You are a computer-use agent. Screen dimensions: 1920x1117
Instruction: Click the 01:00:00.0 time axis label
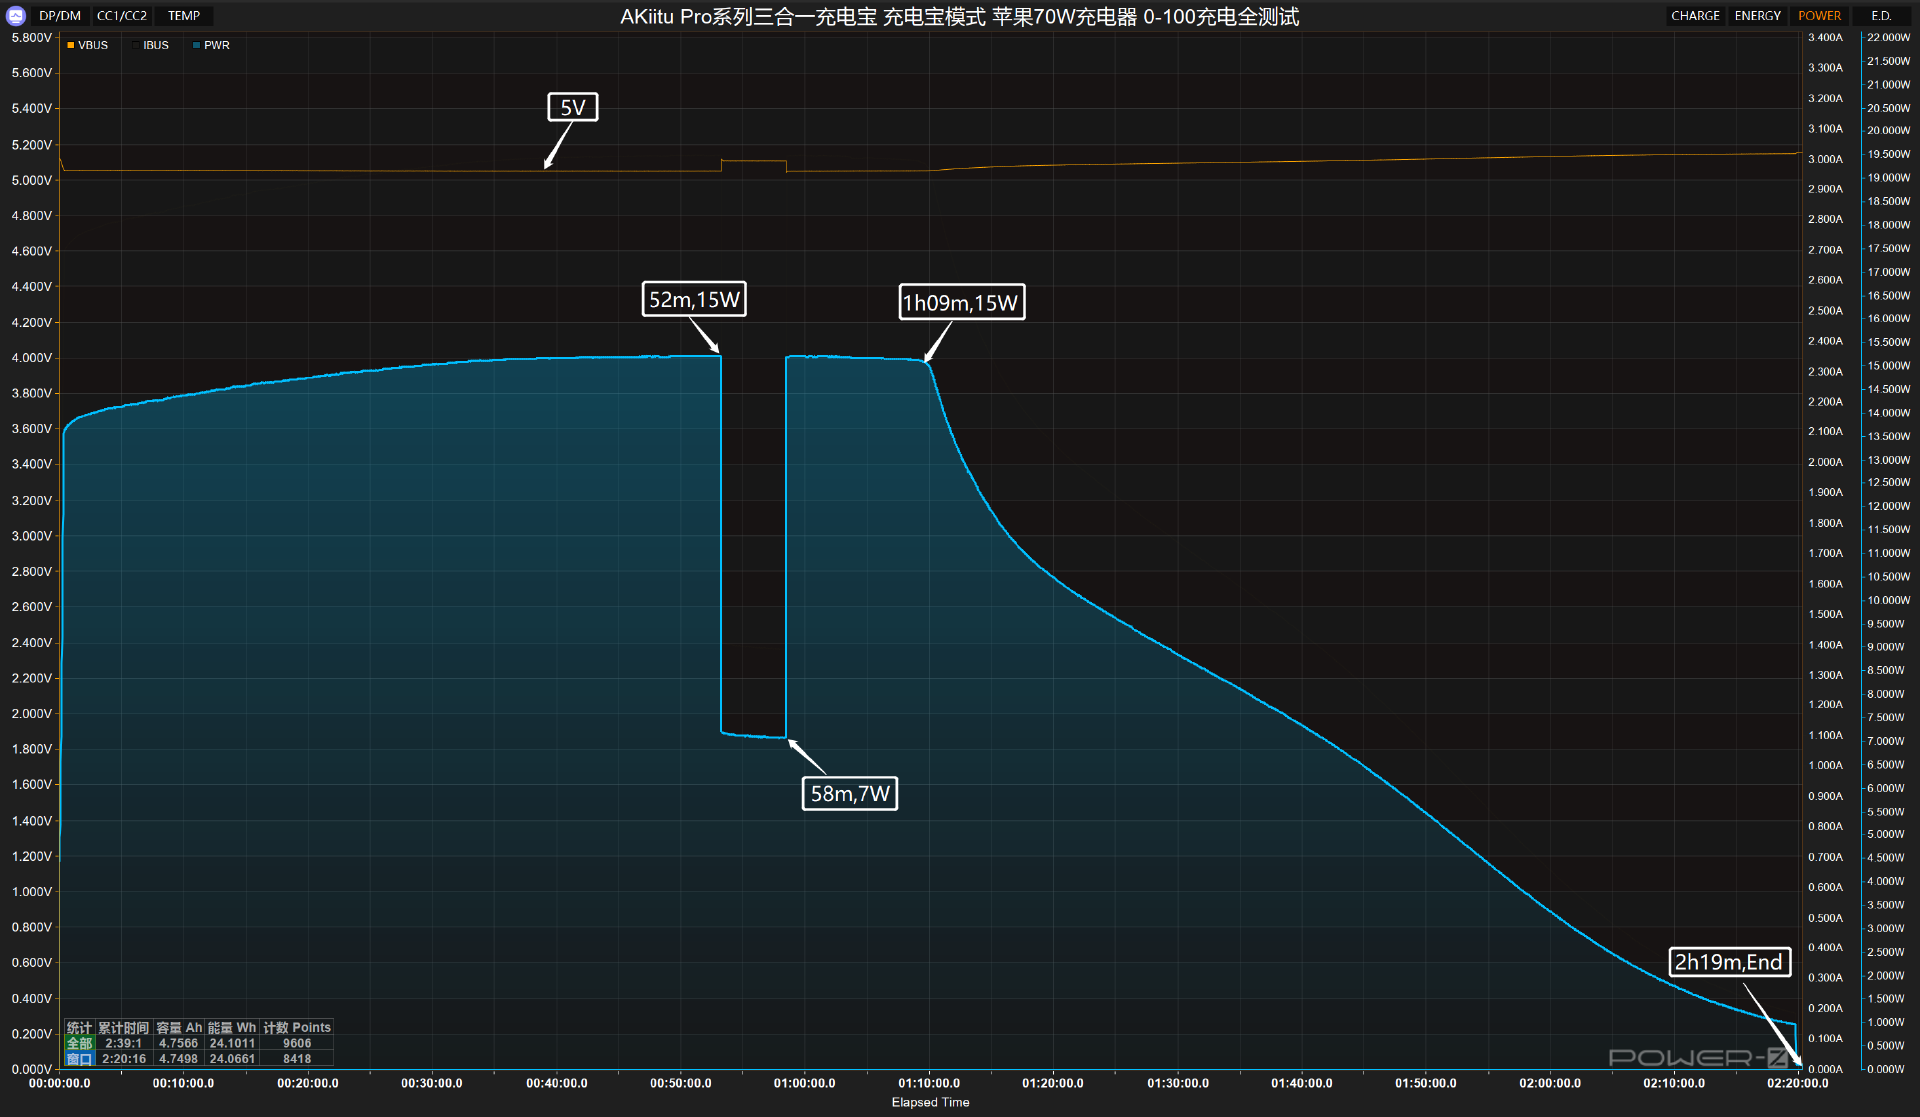(804, 1083)
